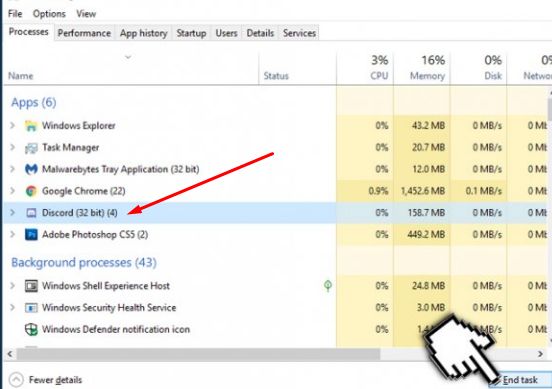Expand the Discord (32 bit) process group
Image resolution: width=552 pixels, height=389 pixels.
(x=13, y=213)
